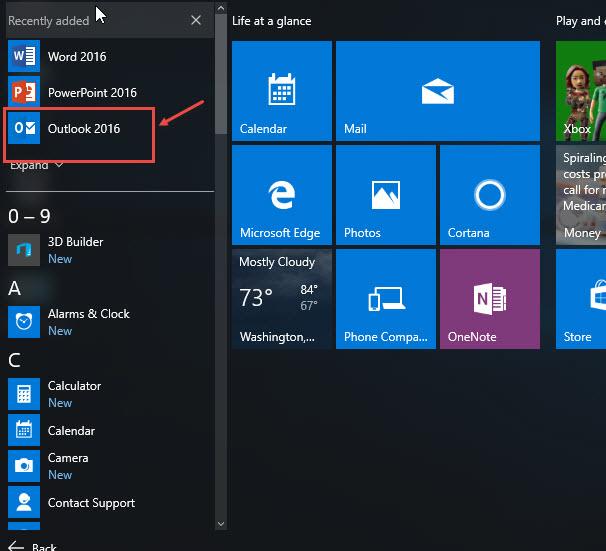Launch the OneNote tile
This screenshot has height=551, width=606.
point(490,299)
